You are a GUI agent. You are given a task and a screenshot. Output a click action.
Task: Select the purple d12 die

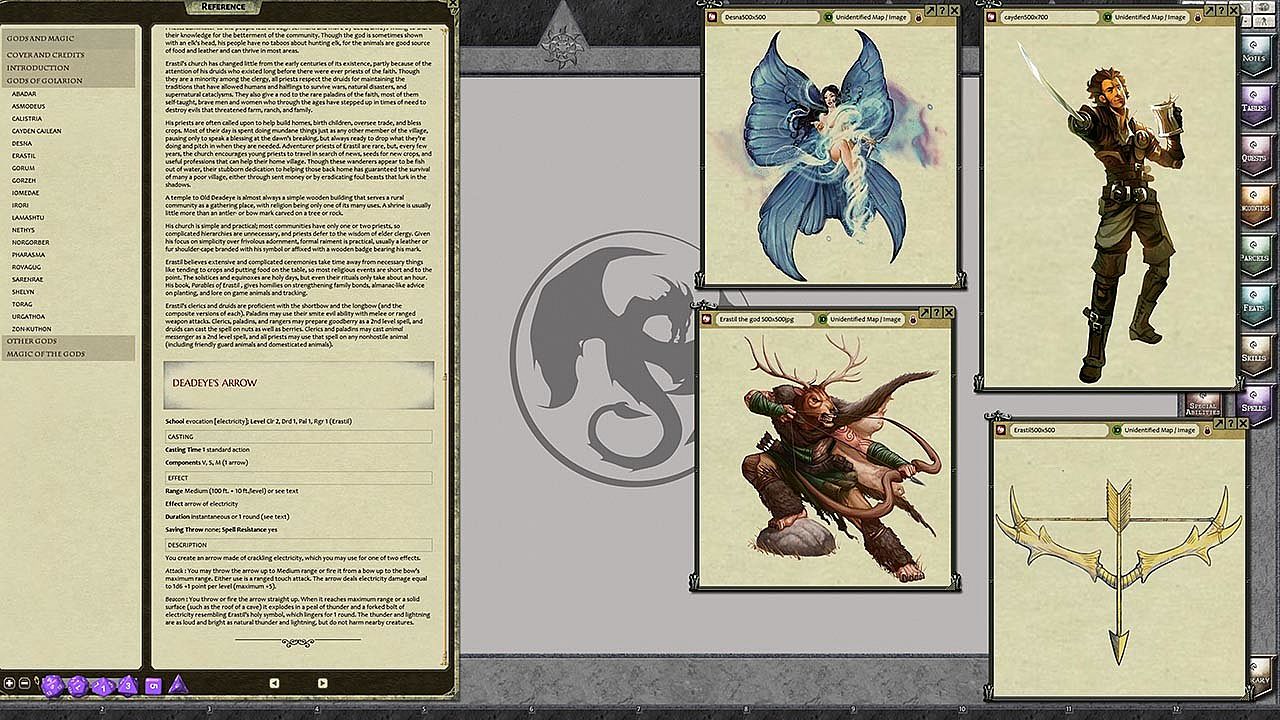[78, 685]
